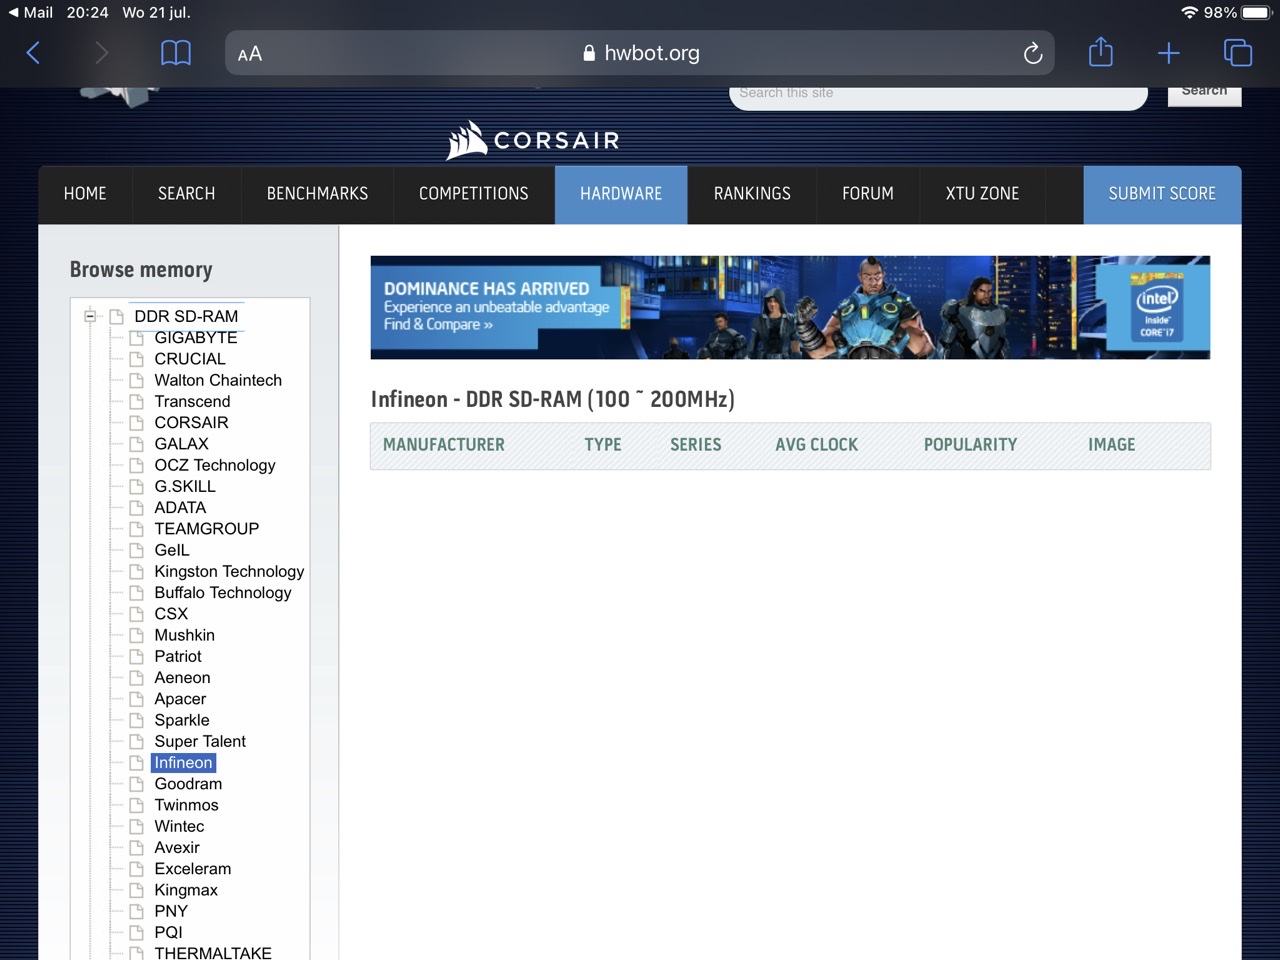Select Super Talent in the tree
The width and height of the screenshot is (1280, 960).
point(200,741)
